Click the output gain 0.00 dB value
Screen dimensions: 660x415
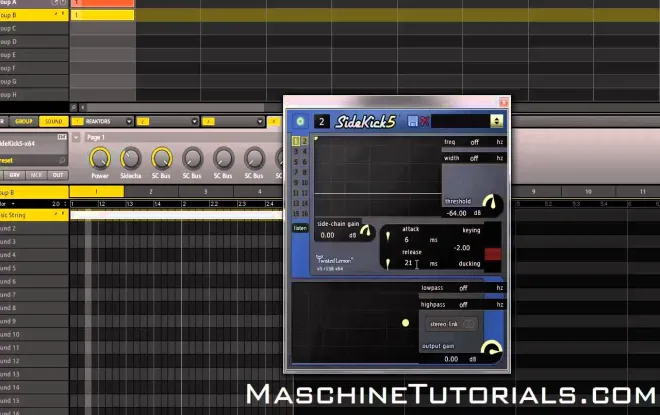451,359
